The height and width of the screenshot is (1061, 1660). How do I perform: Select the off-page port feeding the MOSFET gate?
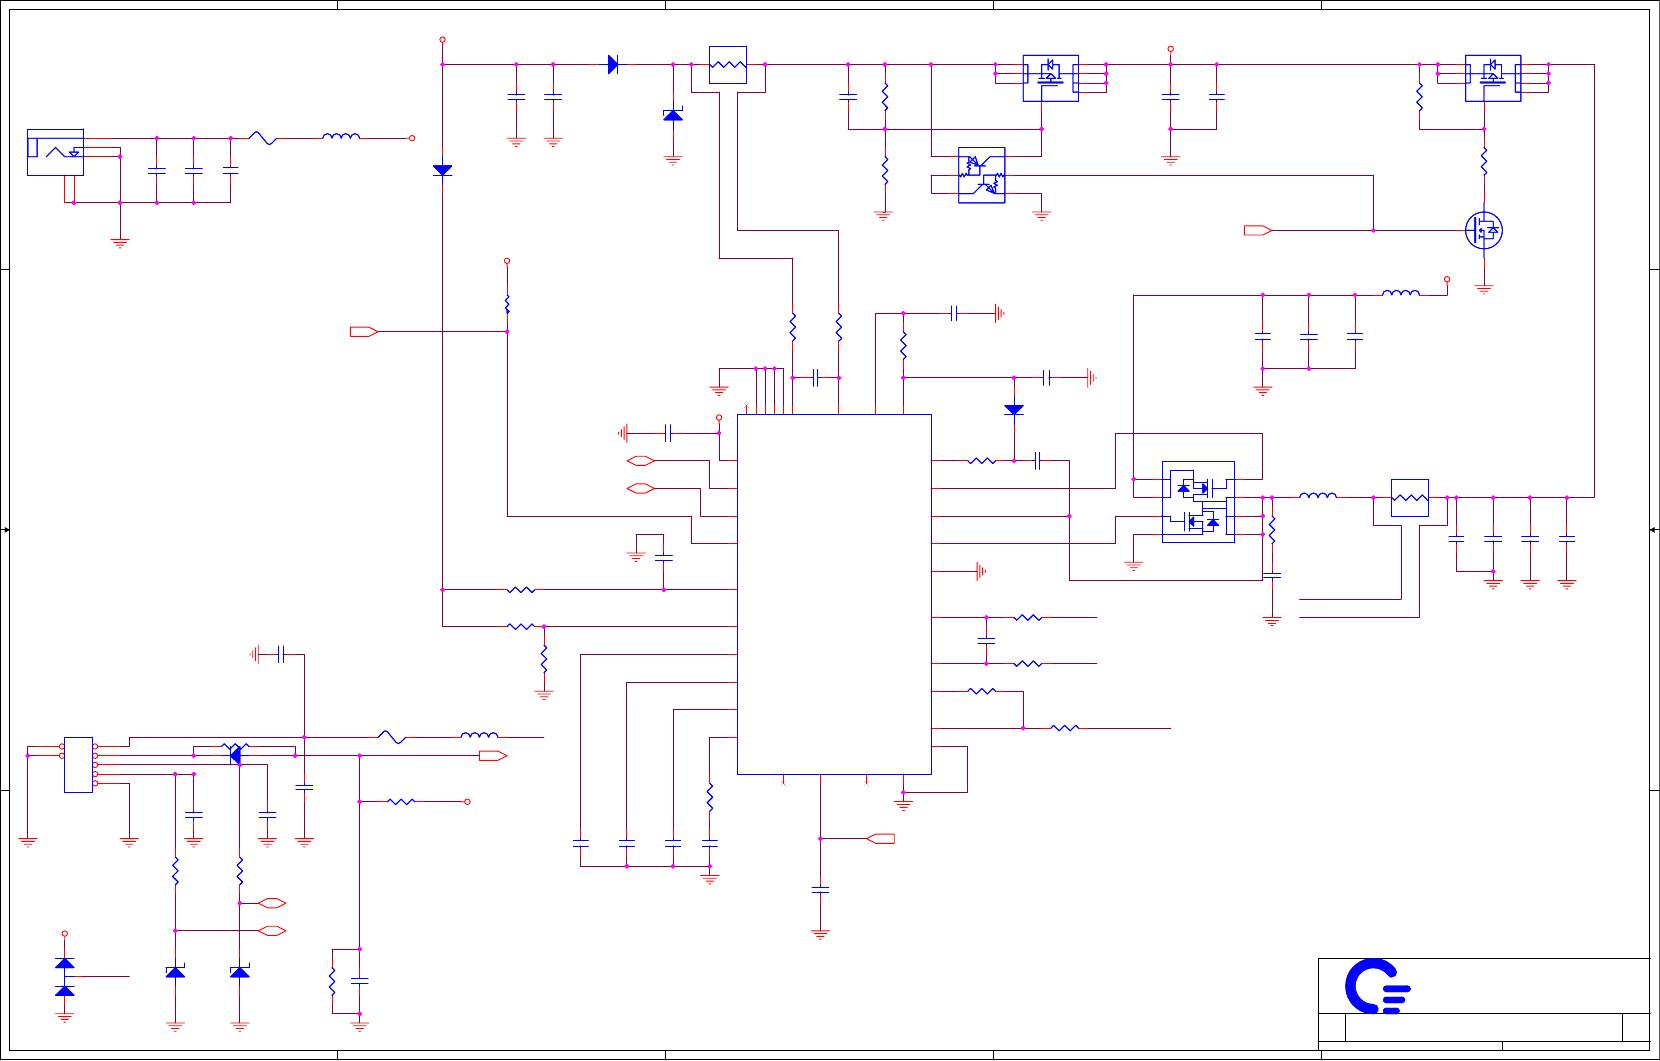pyautogui.click(x=1257, y=231)
